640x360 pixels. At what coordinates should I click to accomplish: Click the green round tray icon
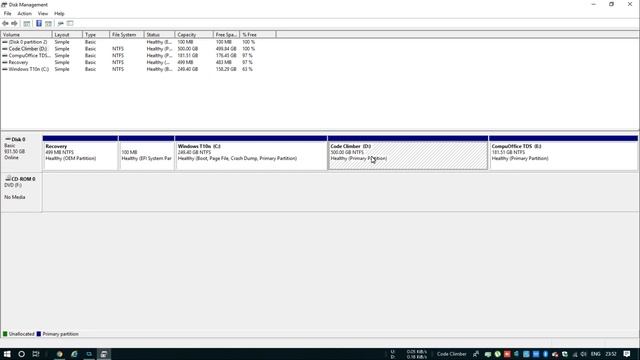point(498,354)
